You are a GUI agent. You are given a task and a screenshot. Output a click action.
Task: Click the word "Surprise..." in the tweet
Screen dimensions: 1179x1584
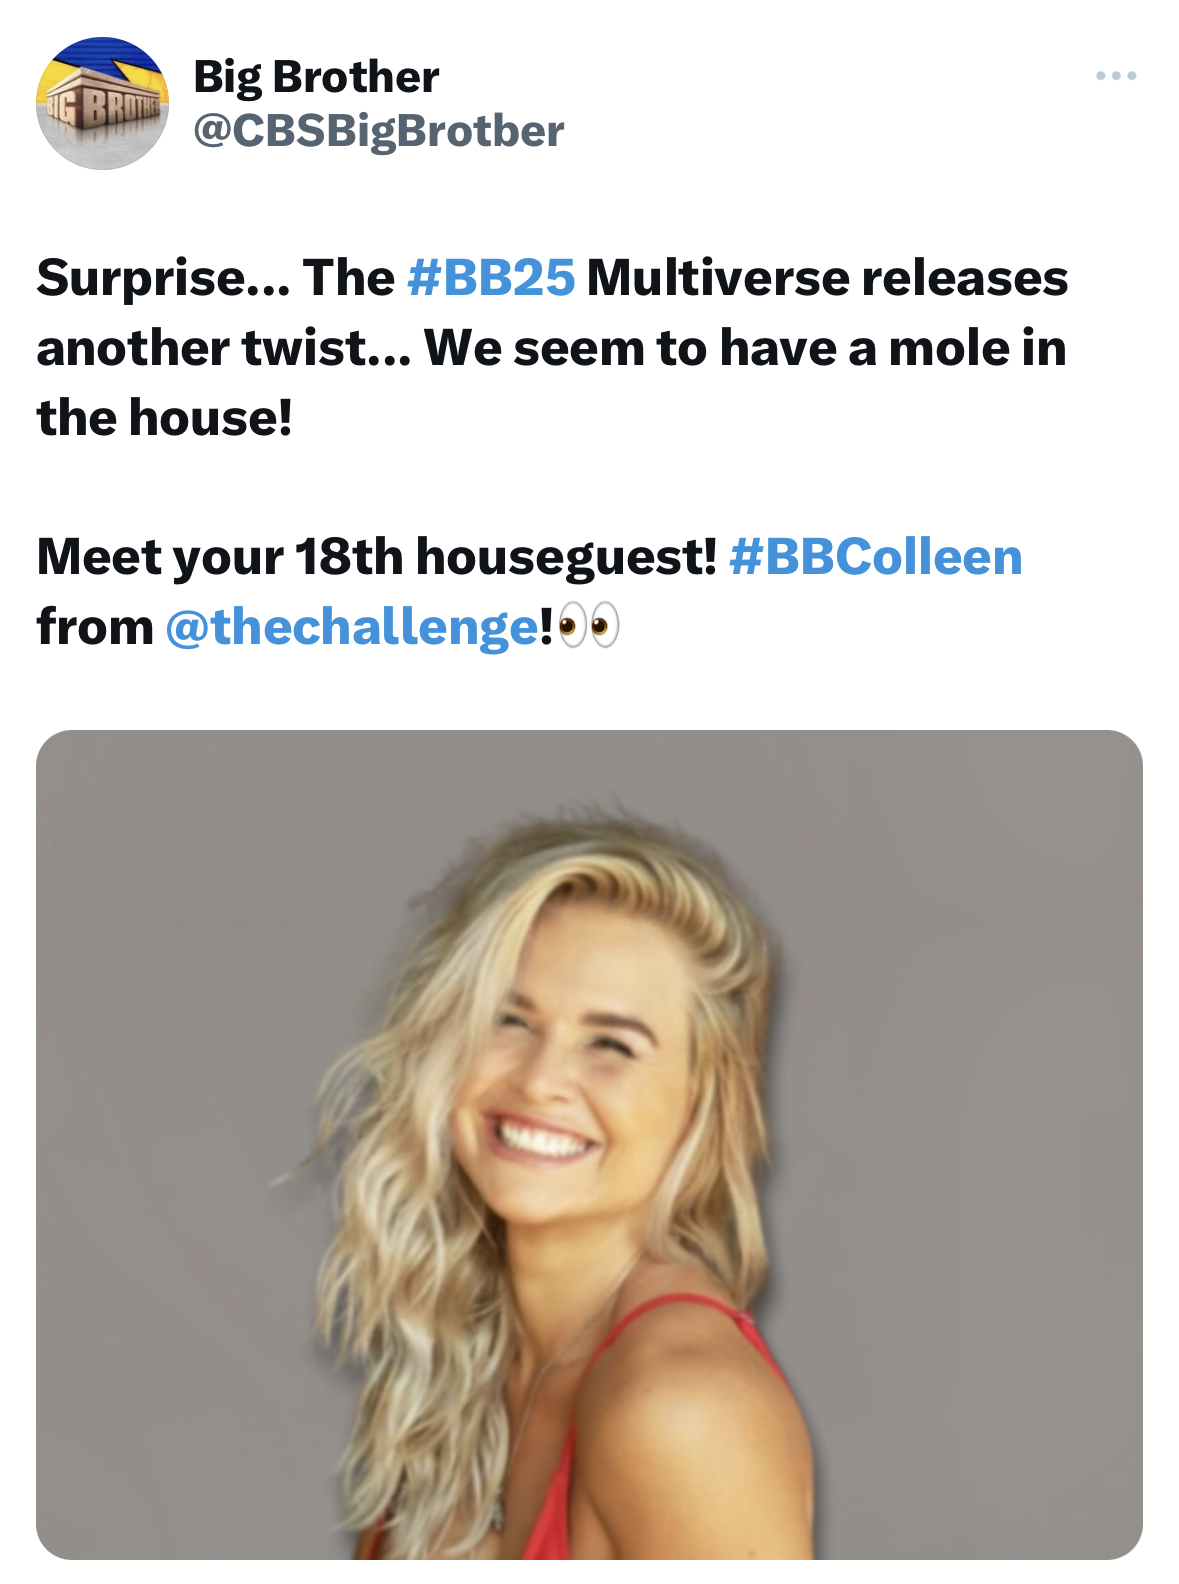point(163,277)
